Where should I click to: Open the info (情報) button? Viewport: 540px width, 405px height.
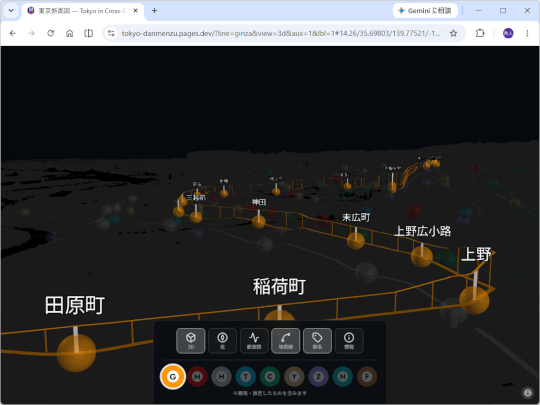[x=349, y=341]
